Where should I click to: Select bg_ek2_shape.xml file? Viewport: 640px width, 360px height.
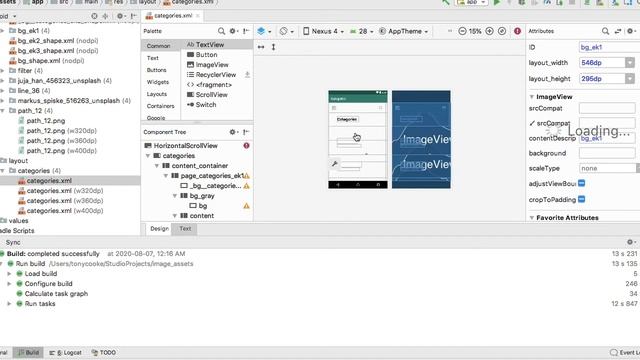[x=53, y=40]
